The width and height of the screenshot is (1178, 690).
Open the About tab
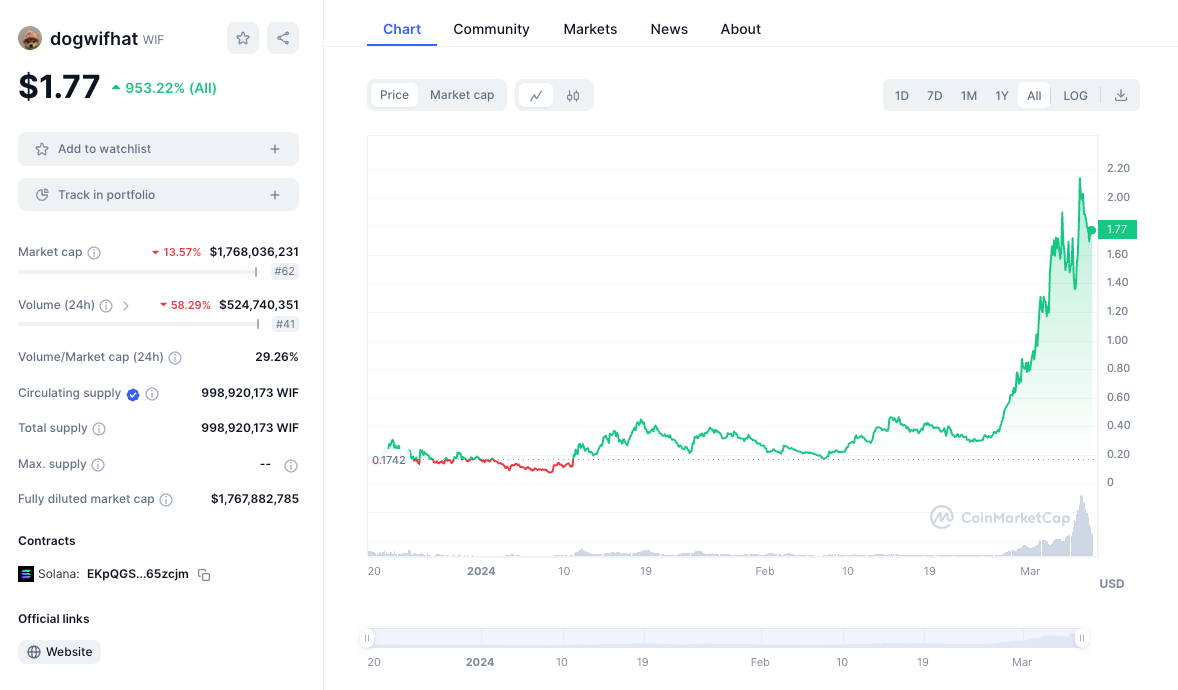[x=741, y=29]
